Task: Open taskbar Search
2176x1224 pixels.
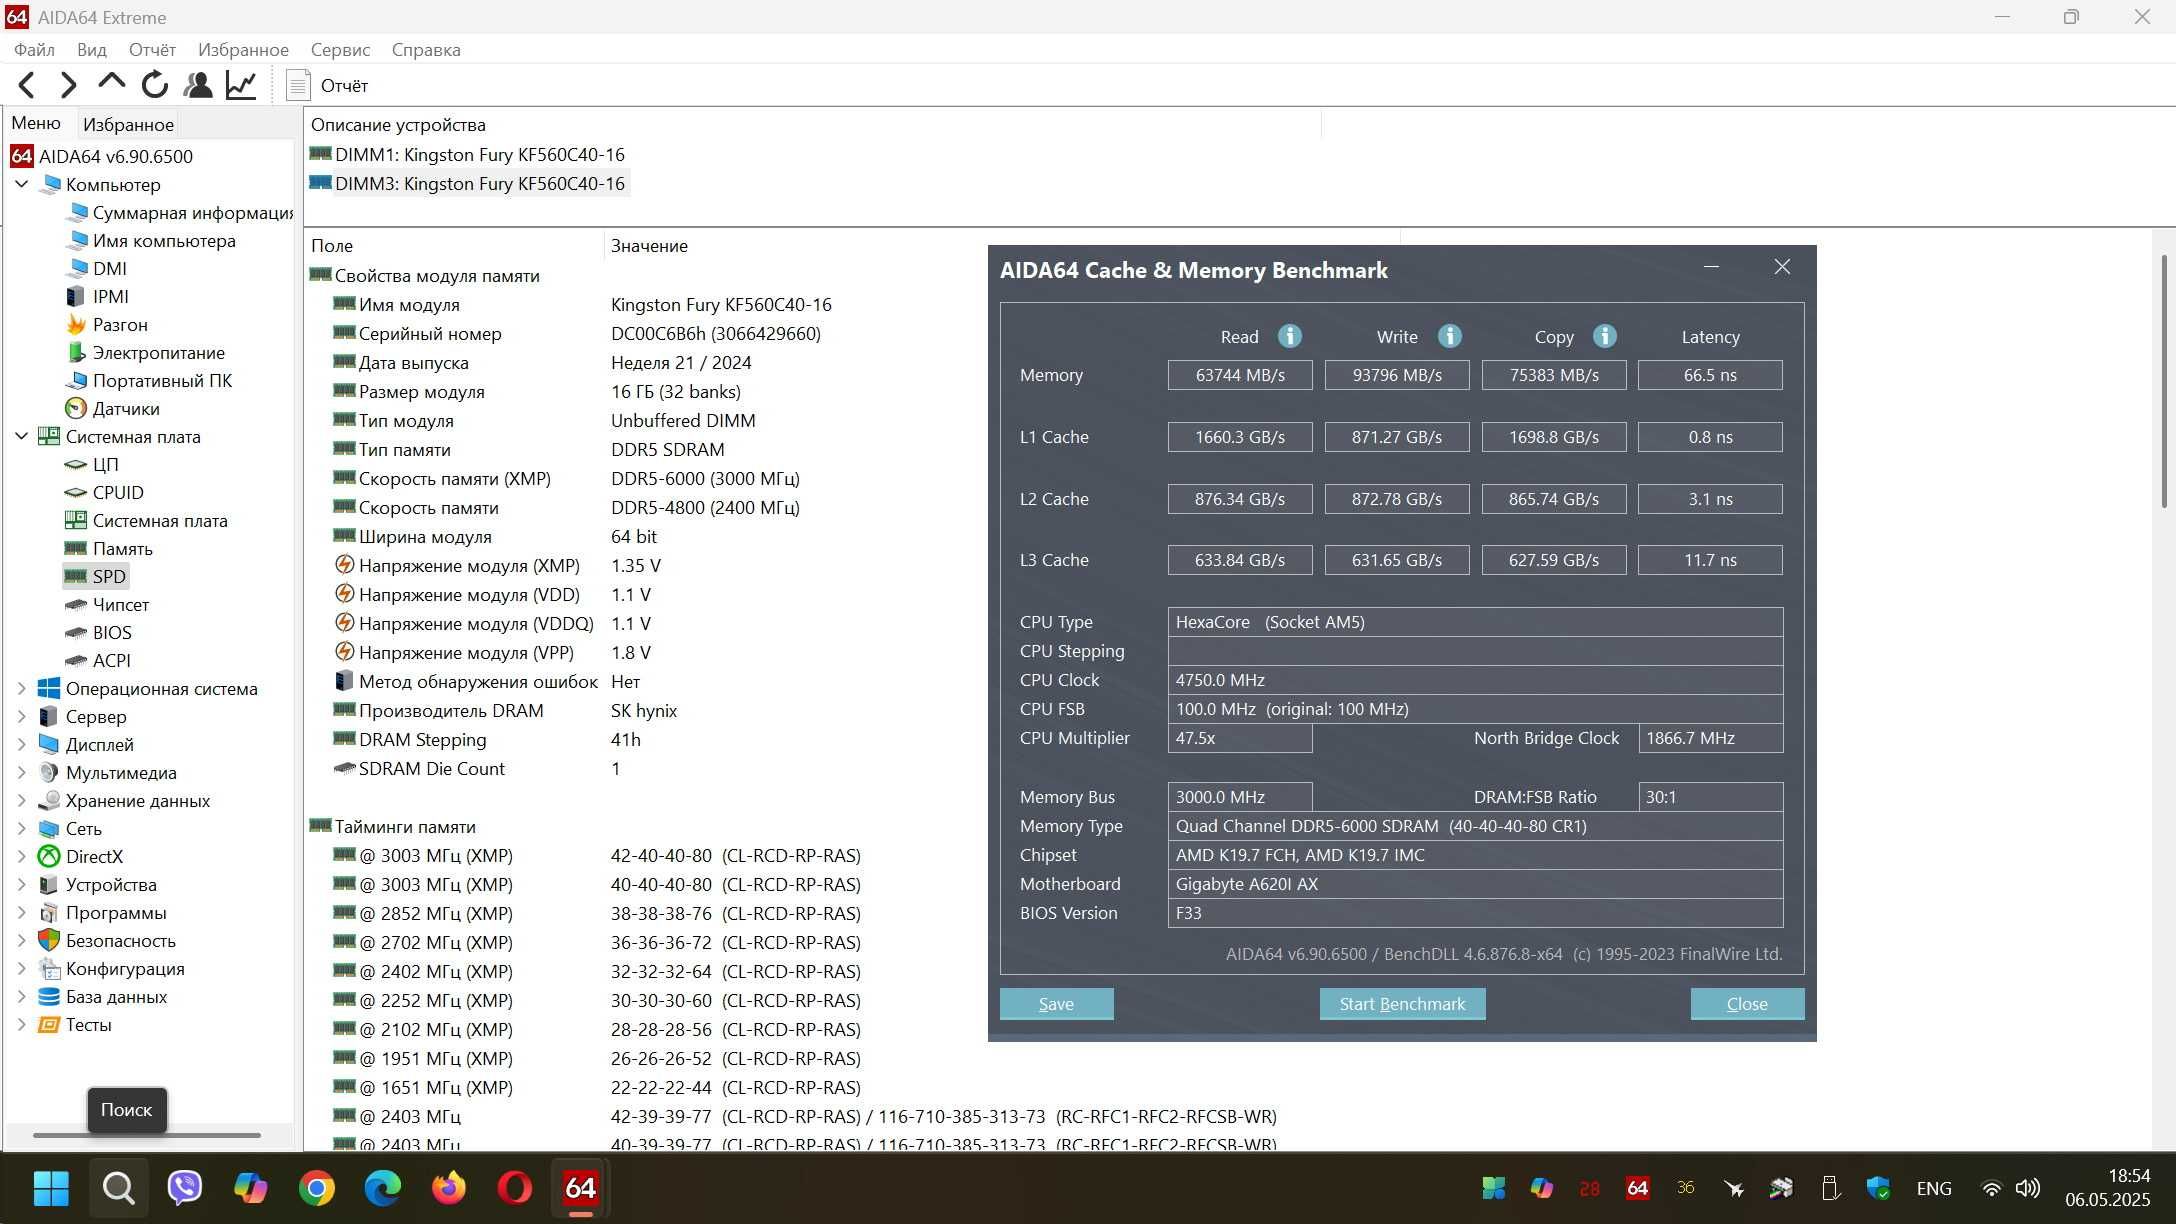Action: click(x=118, y=1188)
